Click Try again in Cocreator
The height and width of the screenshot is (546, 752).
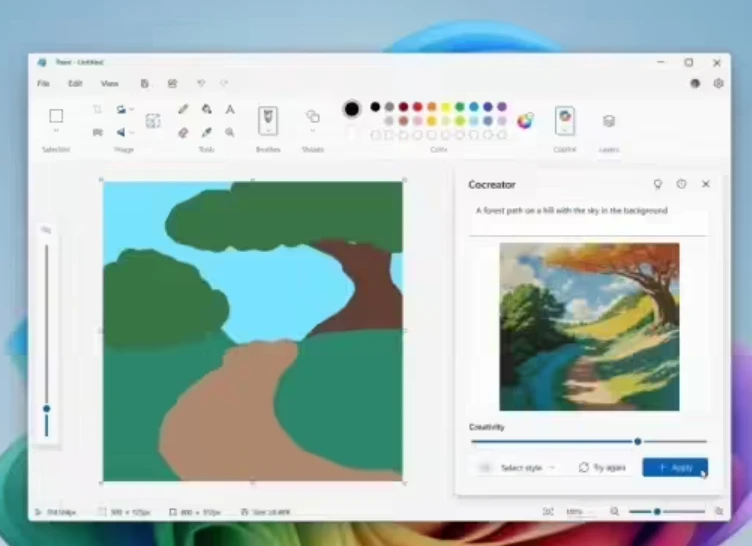(602, 467)
